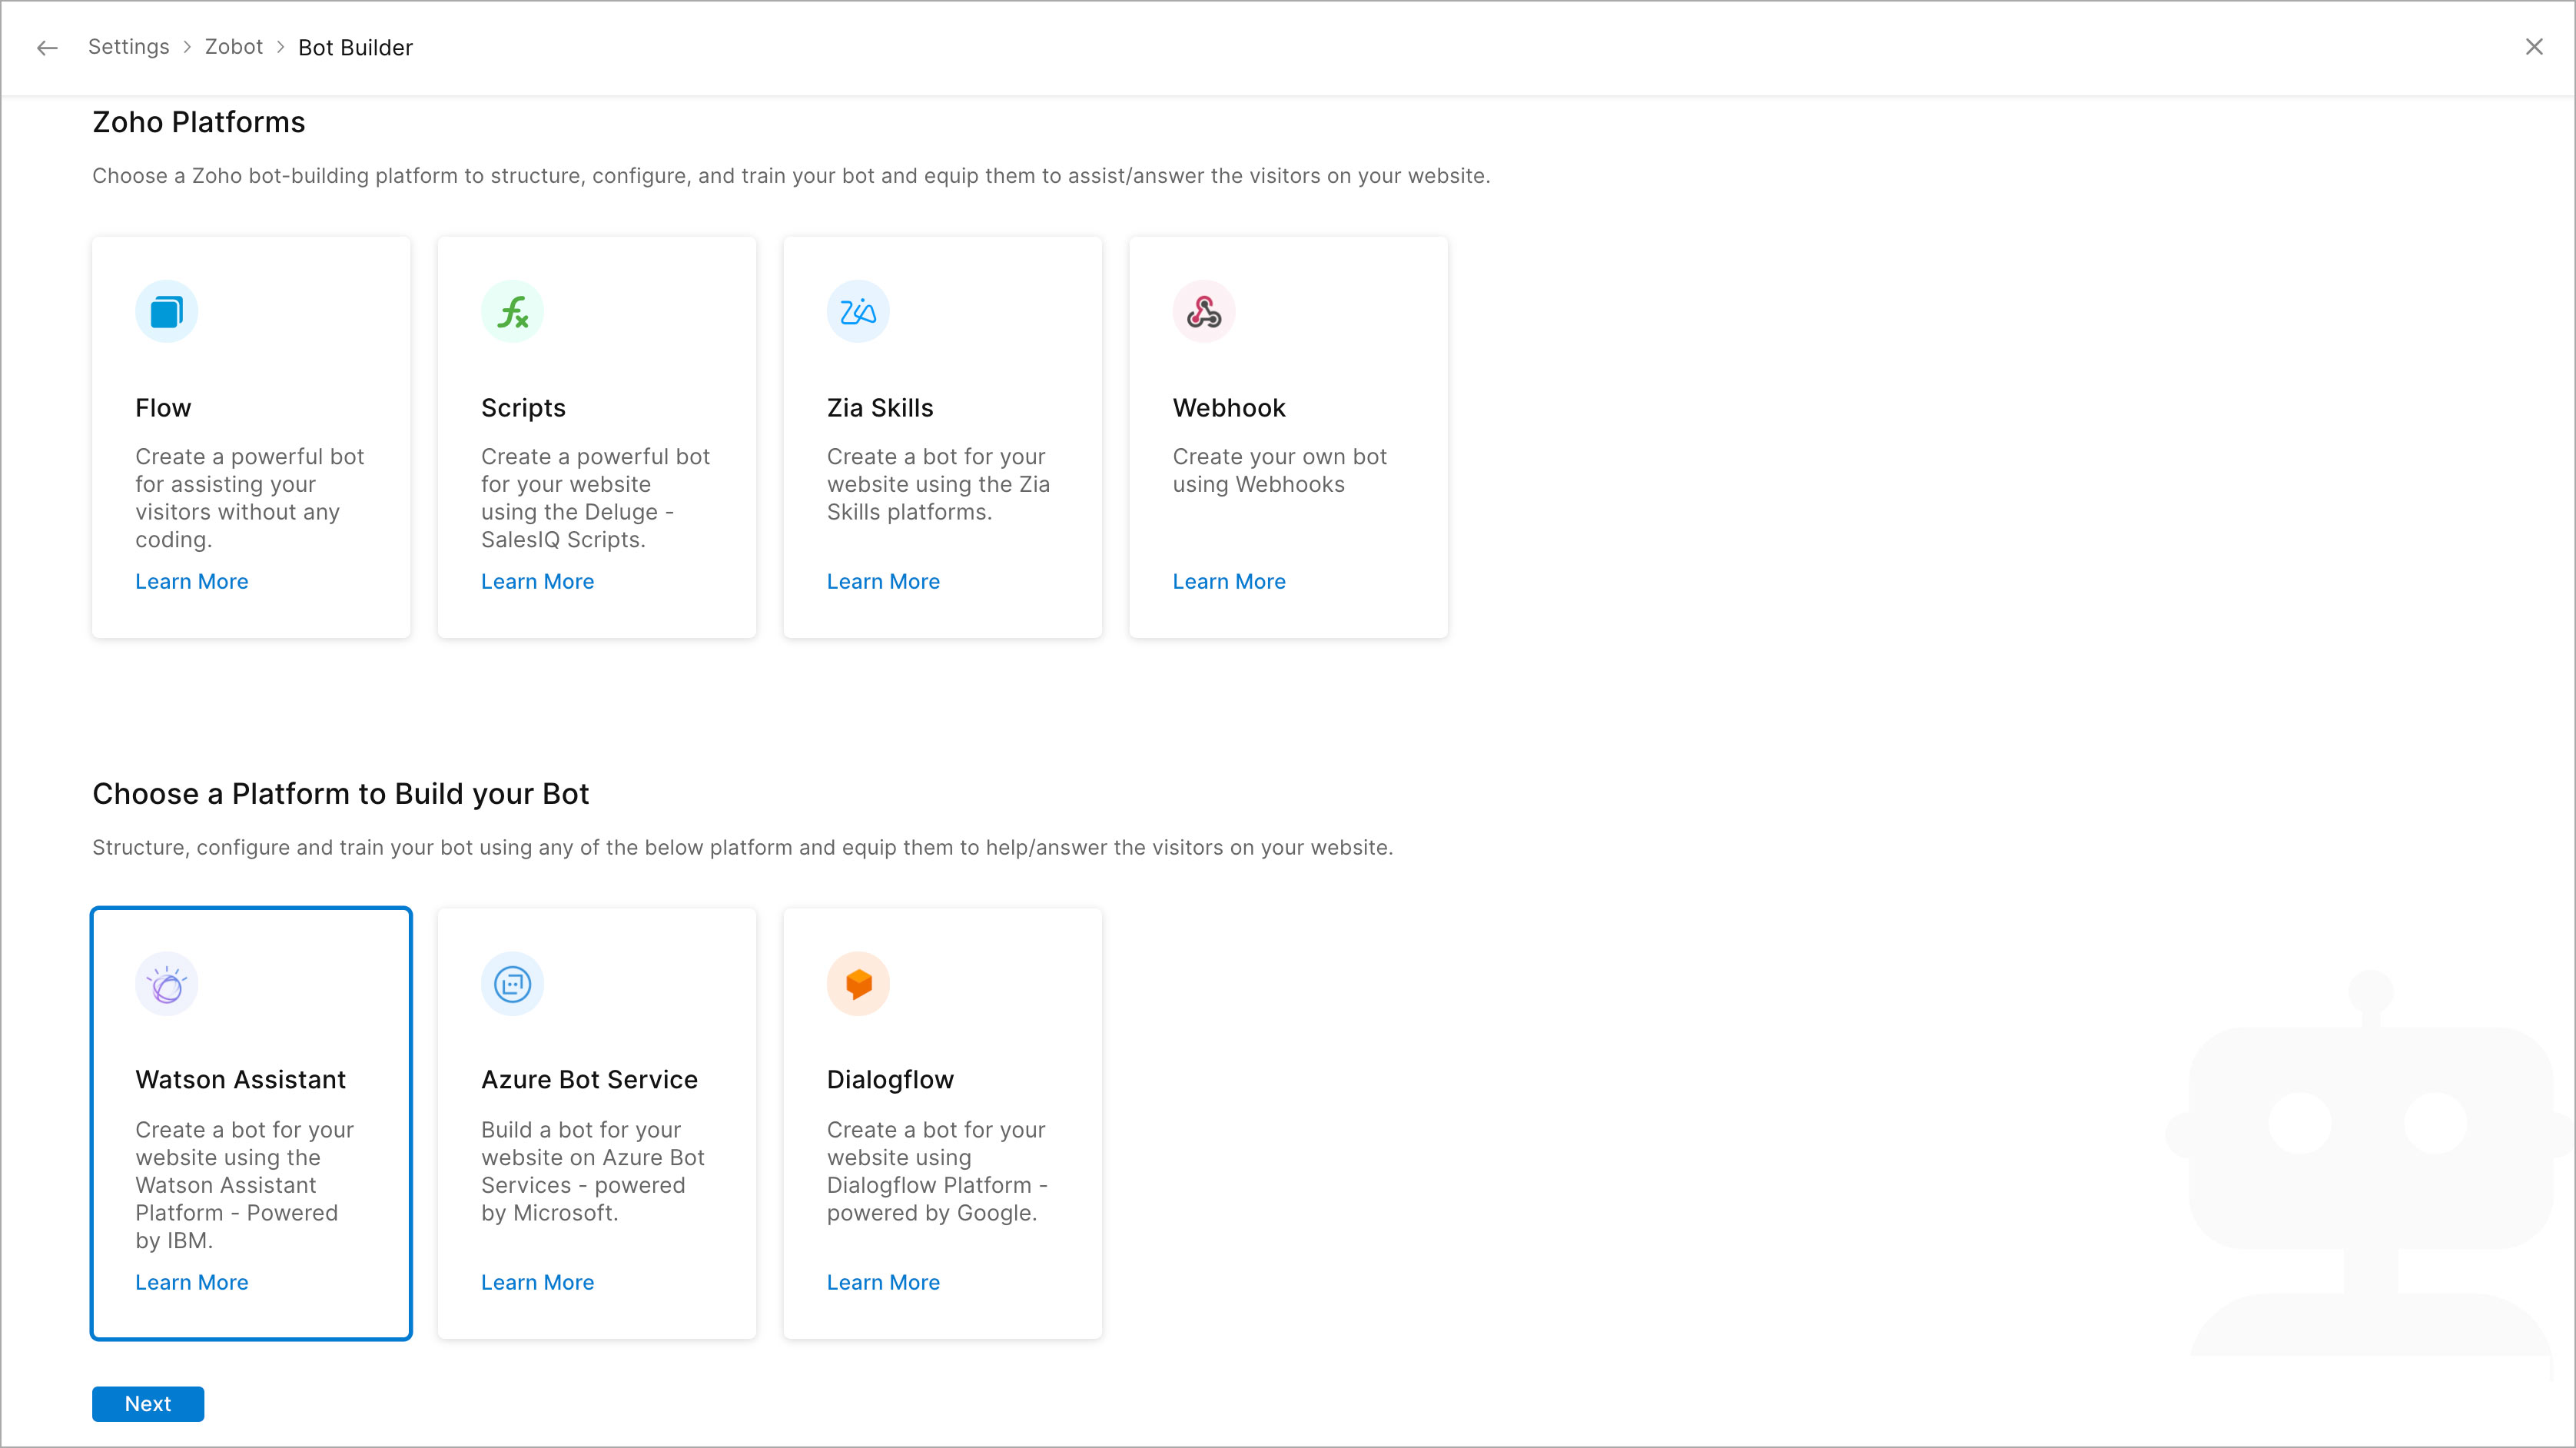2576x1448 pixels.
Task: Click the Watson Assistant icon
Action: point(166,985)
